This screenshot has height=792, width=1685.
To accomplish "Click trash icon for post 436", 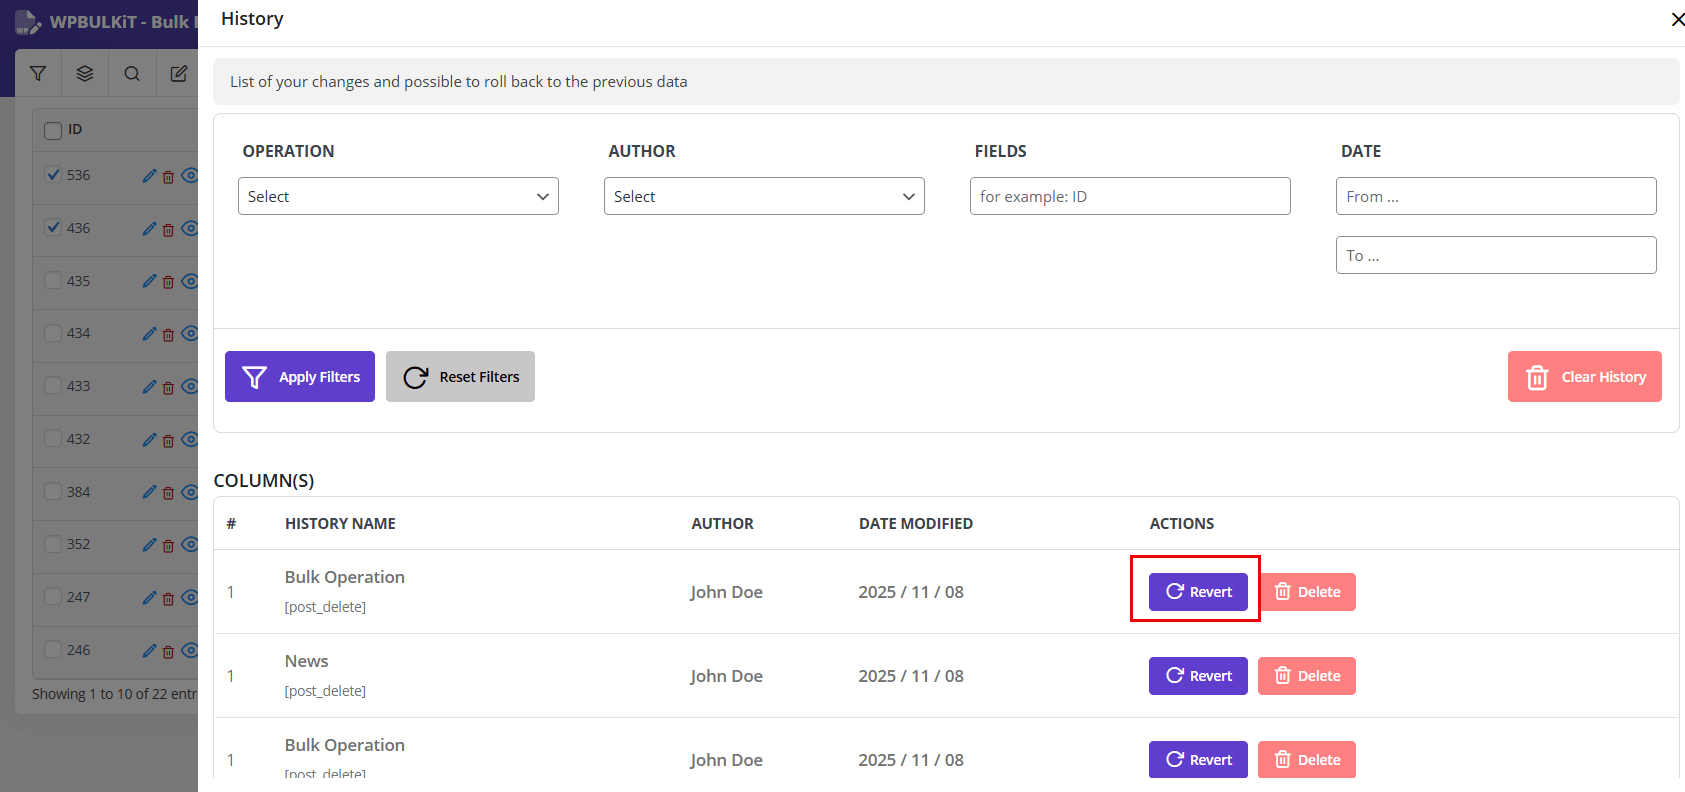I will pos(168,230).
